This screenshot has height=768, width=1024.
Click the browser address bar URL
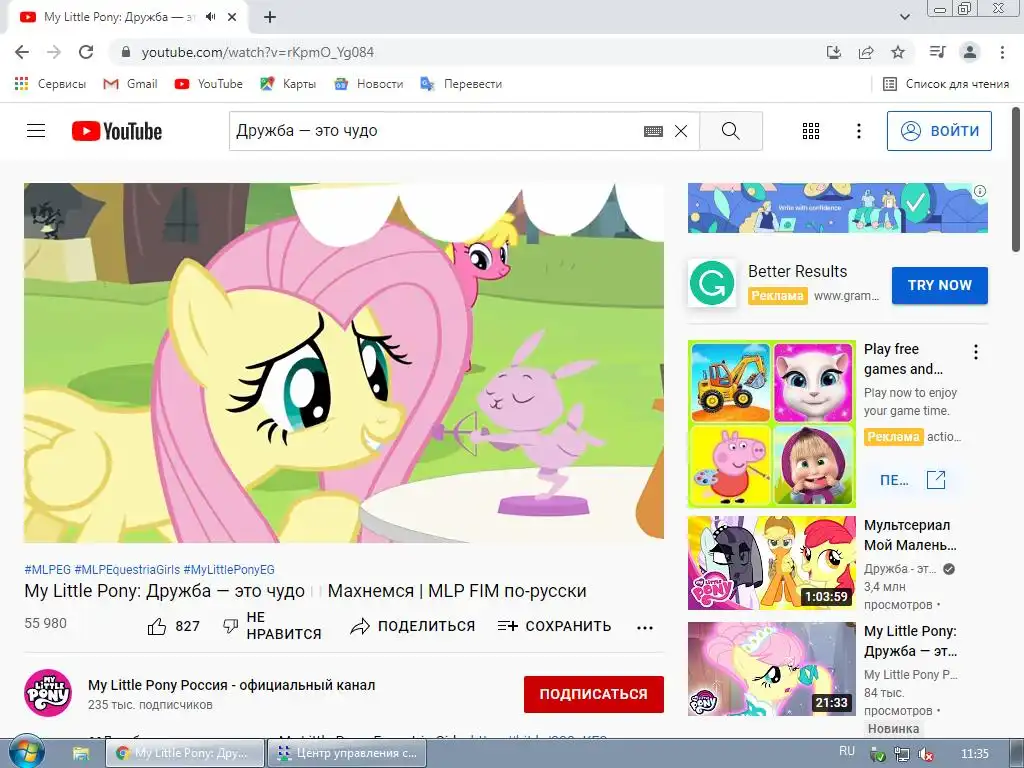pos(257,52)
